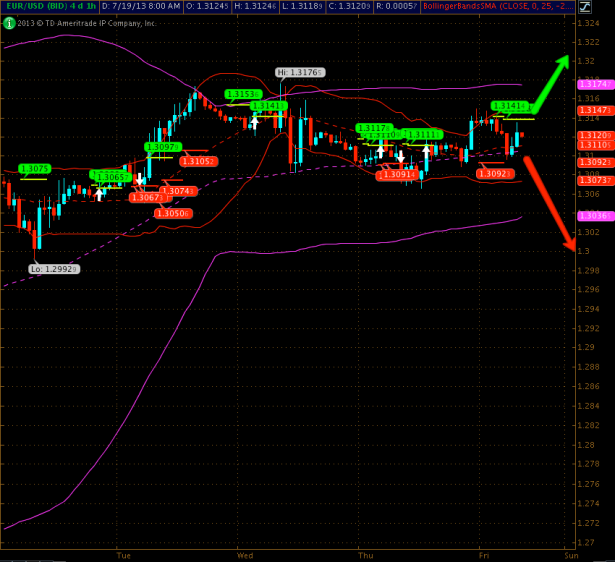Click the Hi: 1.3176 price bubble

tap(299, 72)
